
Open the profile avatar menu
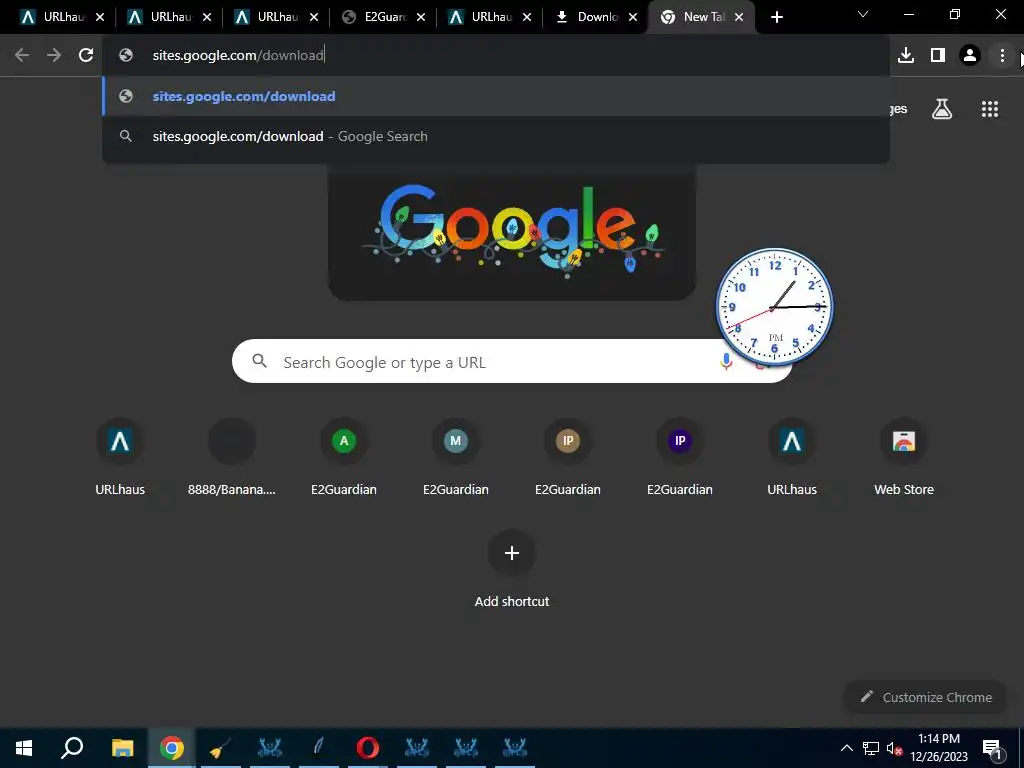pyautogui.click(x=970, y=56)
